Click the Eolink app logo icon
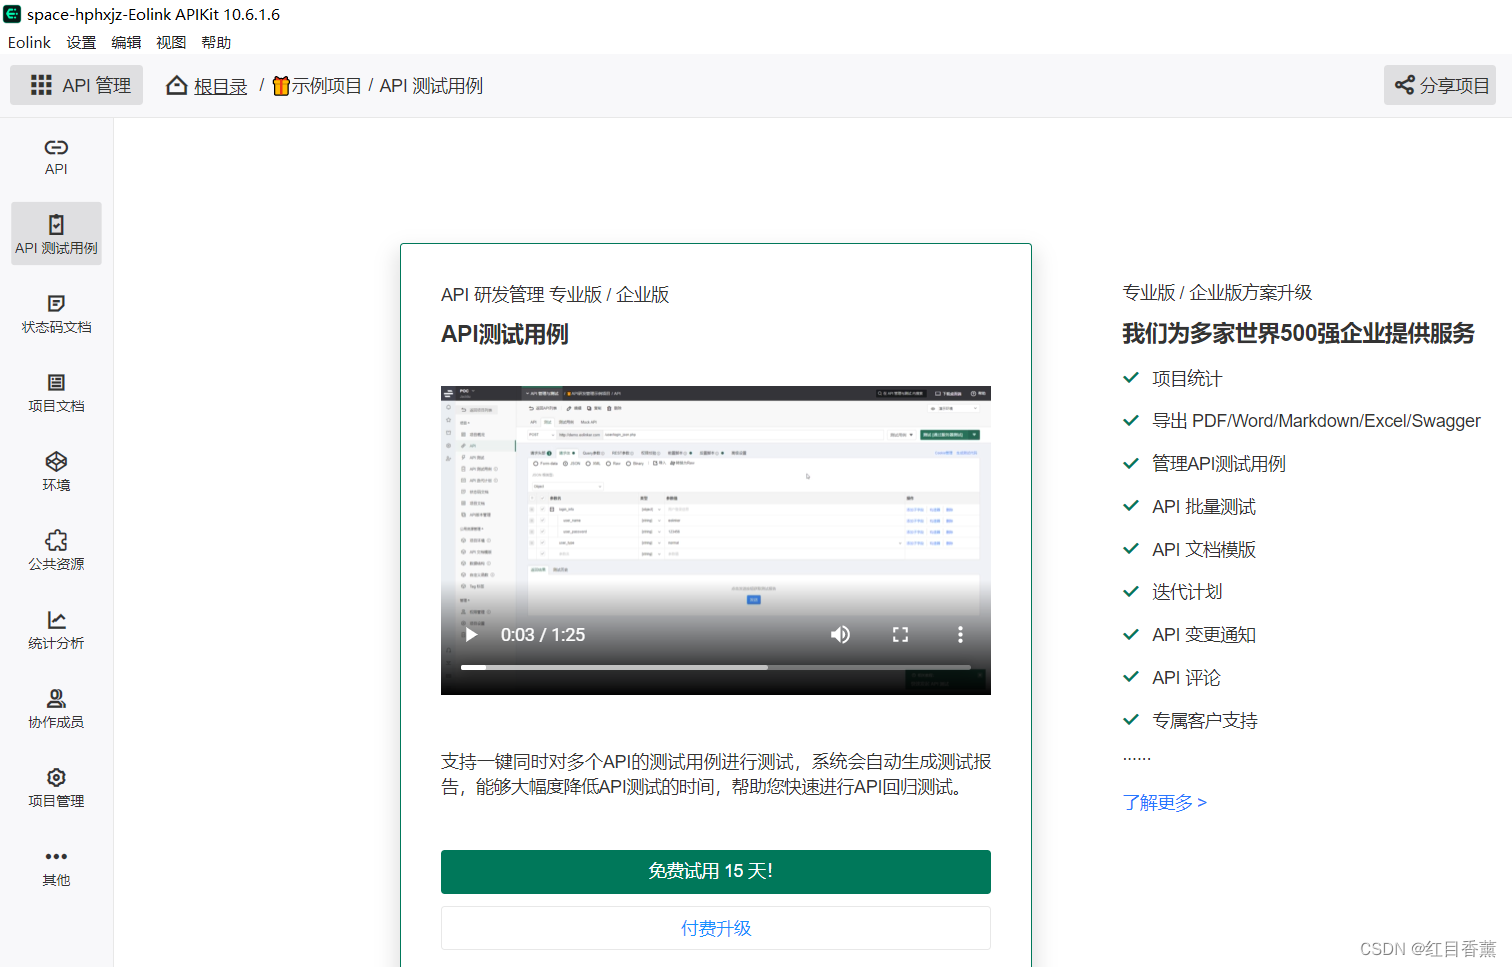The width and height of the screenshot is (1512, 967). coord(12,14)
